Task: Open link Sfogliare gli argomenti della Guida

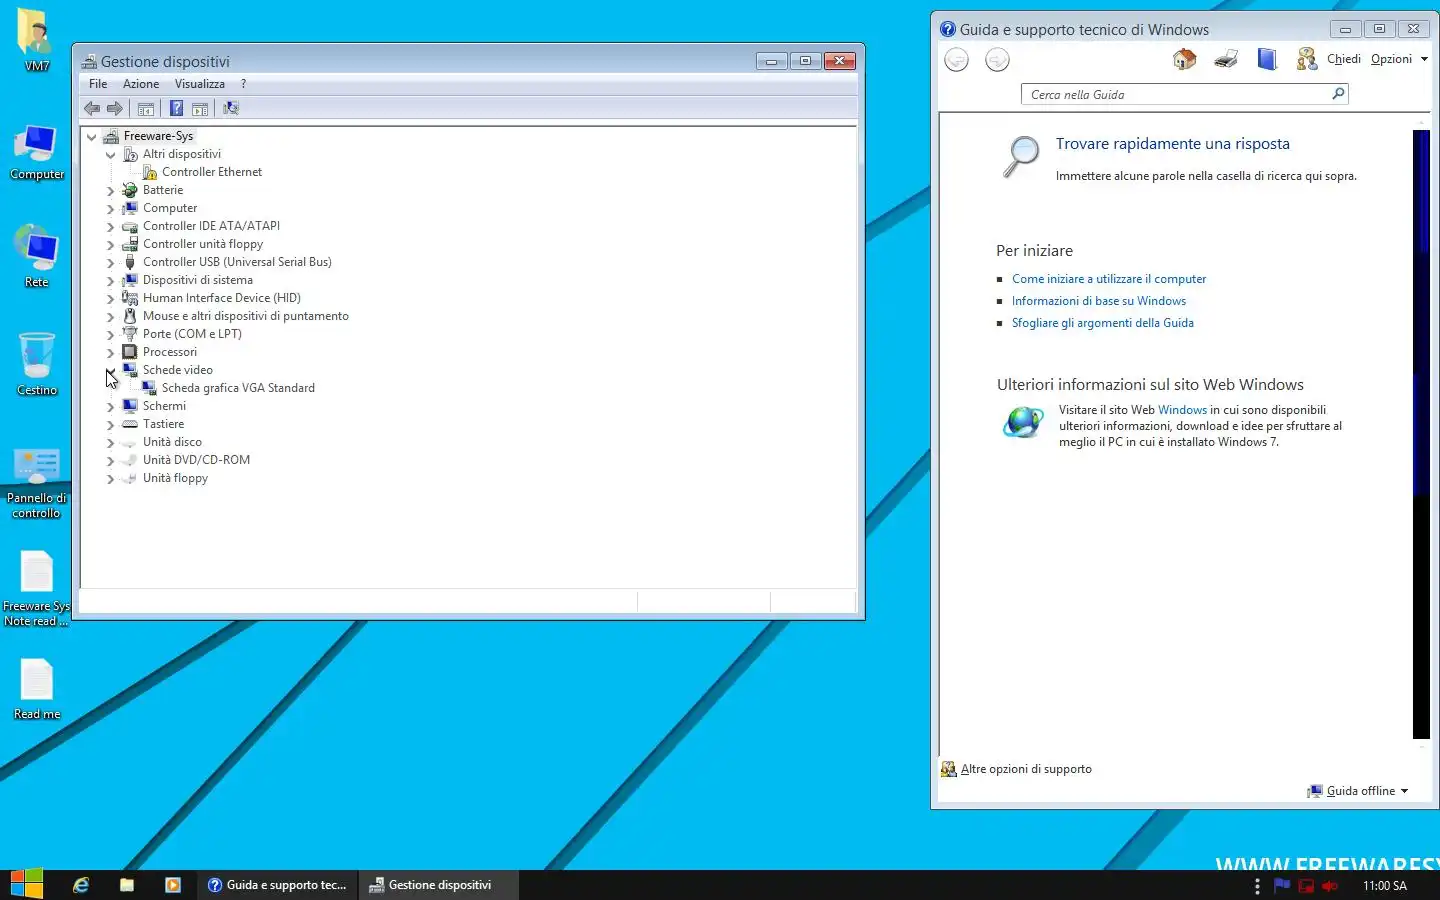Action: click(1103, 323)
